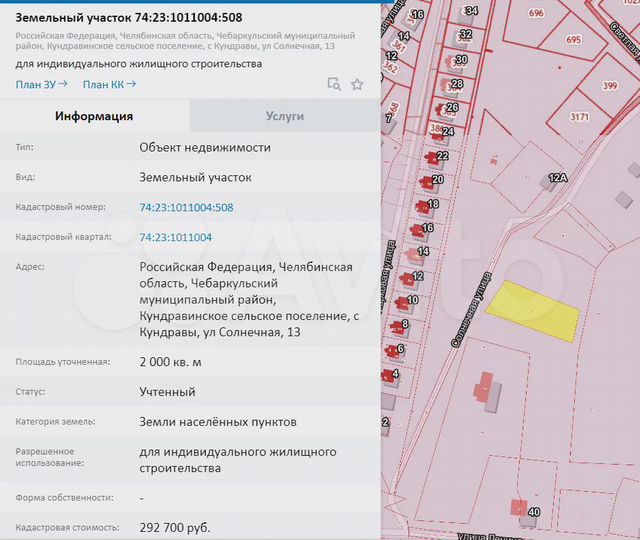Select parcel 399 on the map
Viewport: 640px width, 540px height.
[610, 87]
